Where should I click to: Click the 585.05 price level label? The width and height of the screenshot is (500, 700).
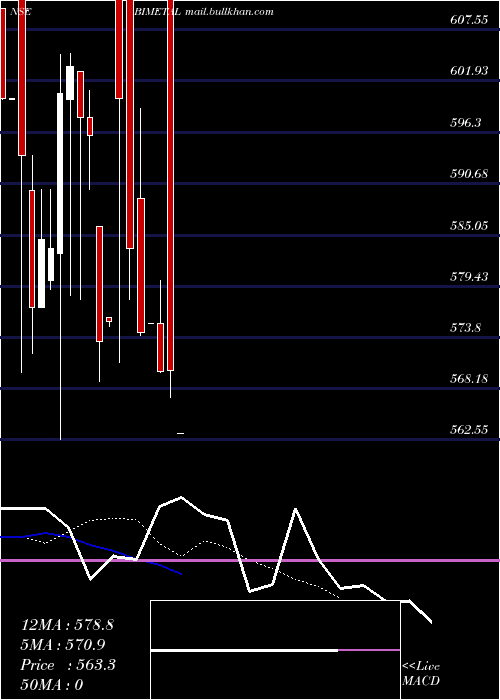469,225
